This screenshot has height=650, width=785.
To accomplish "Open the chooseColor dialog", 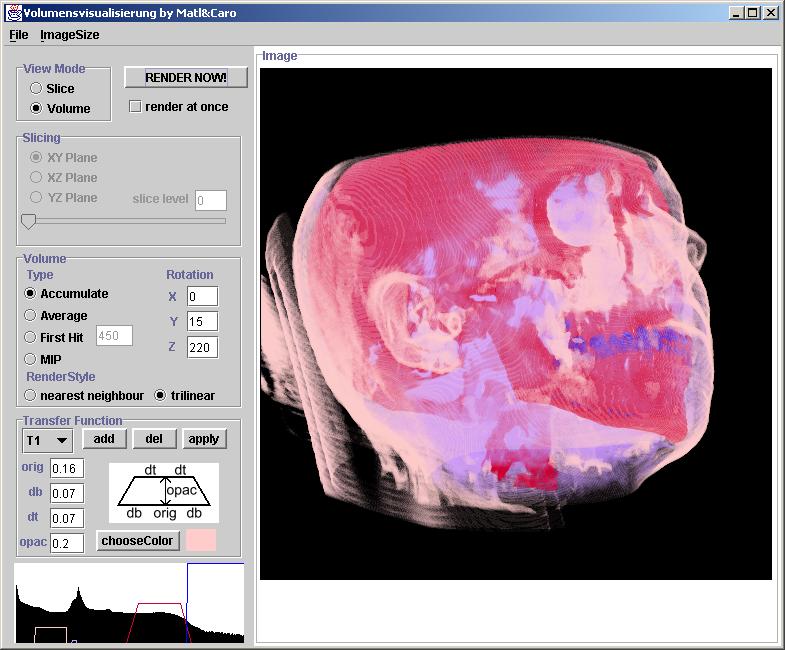I will coord(138,541).
